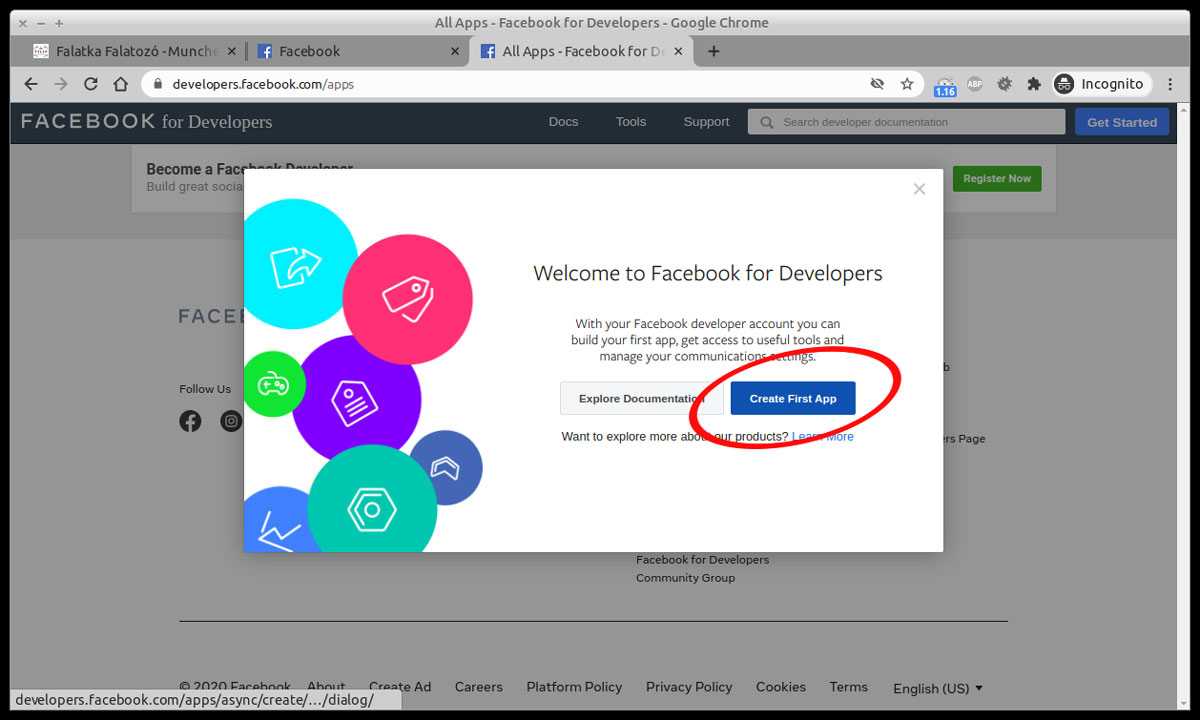Viewport: 1200px width, 720px height.
Task: Click the Explore Documentation button
Action: point(641,398)
